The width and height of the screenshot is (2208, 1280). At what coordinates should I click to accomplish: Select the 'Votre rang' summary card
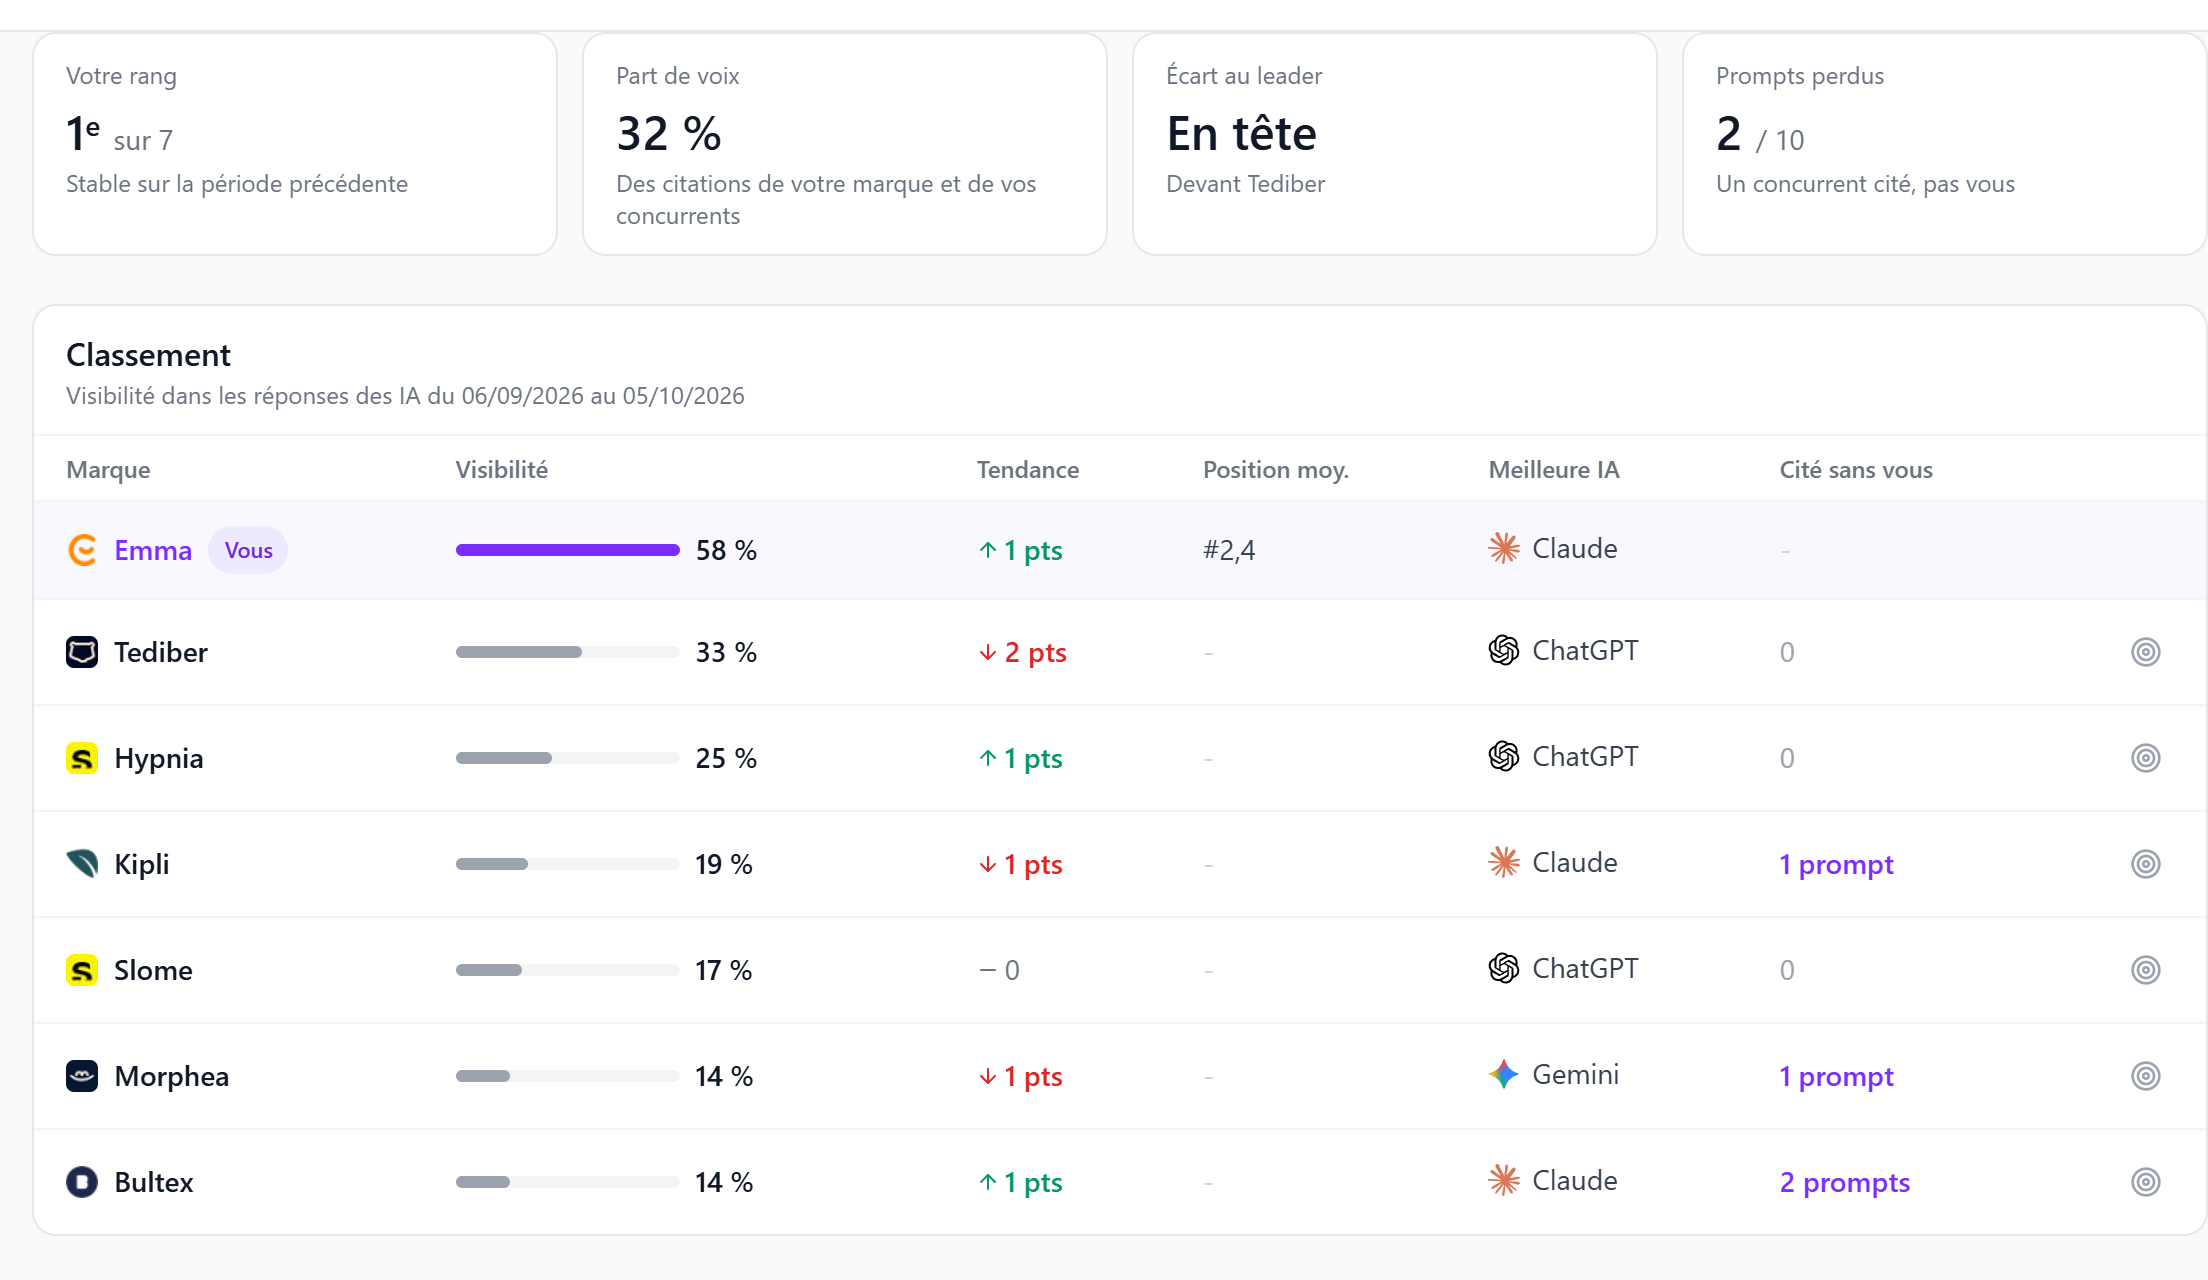click(295, 144)
